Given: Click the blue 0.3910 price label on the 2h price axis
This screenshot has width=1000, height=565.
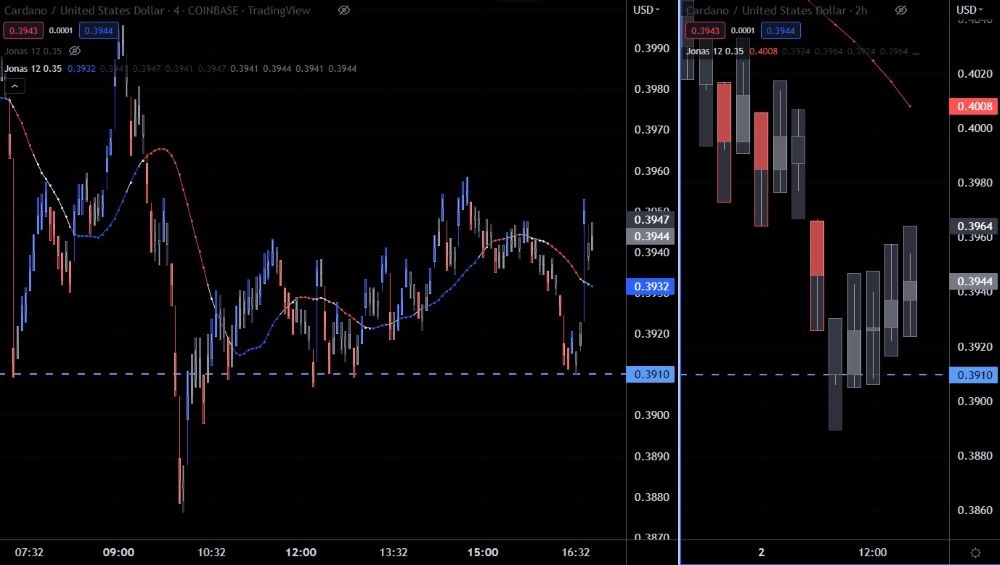Looking at the screenshot, I should click(974, 375).
